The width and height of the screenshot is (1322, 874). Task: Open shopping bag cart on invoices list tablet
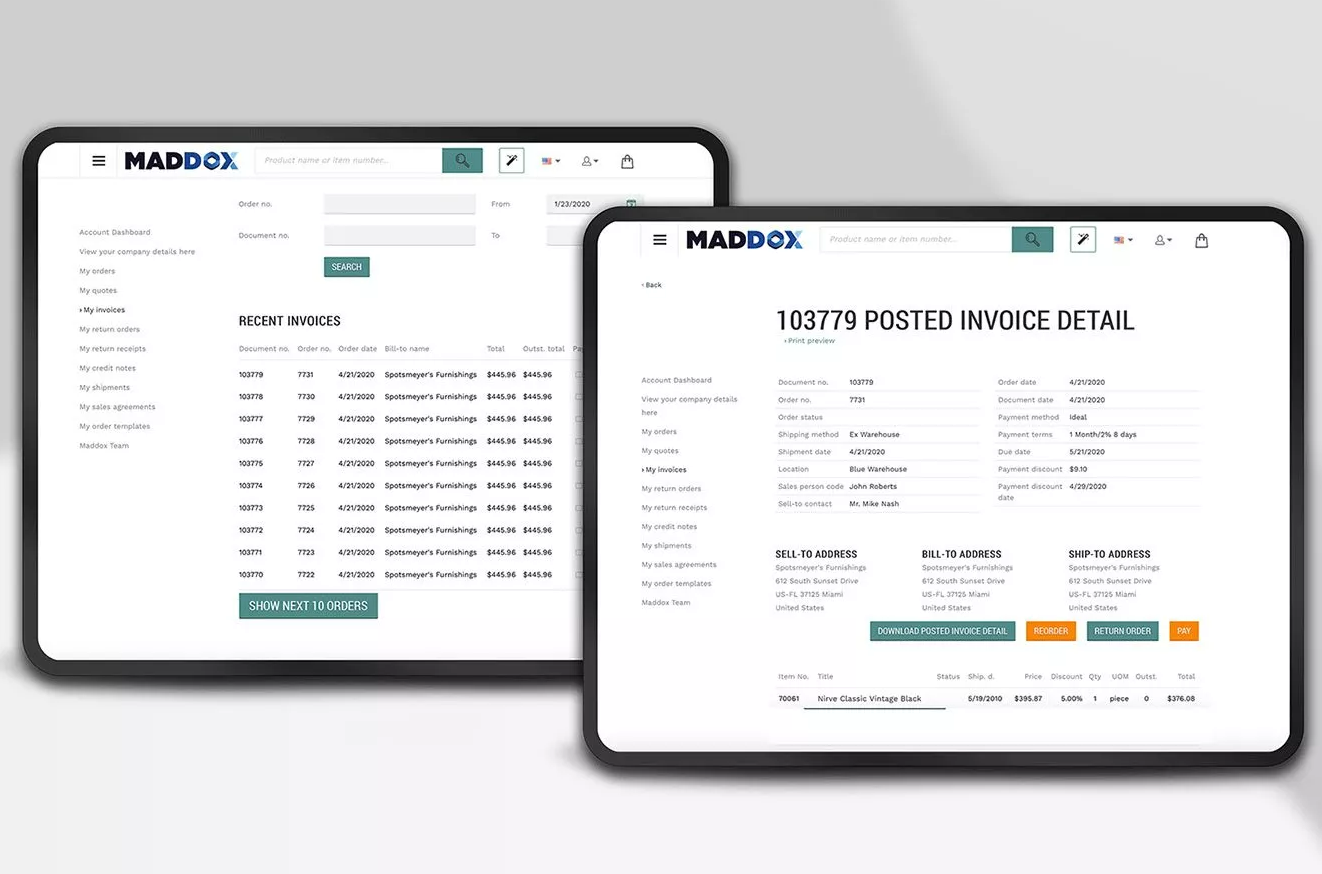click(627, 161)
